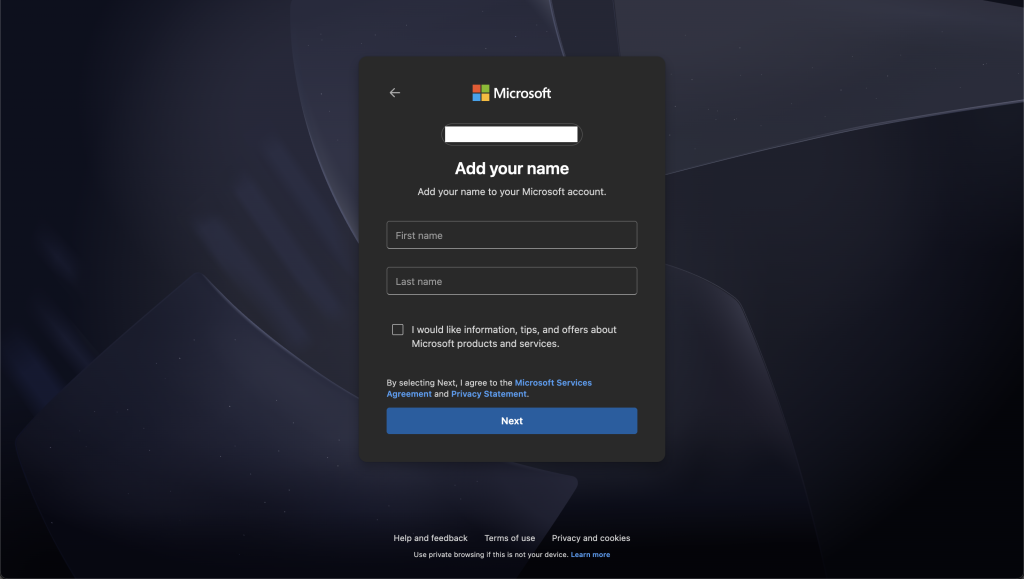1024x579 pixels.
Task: Open the Microsoft Services Agreement link
Action: pos(552,383)
